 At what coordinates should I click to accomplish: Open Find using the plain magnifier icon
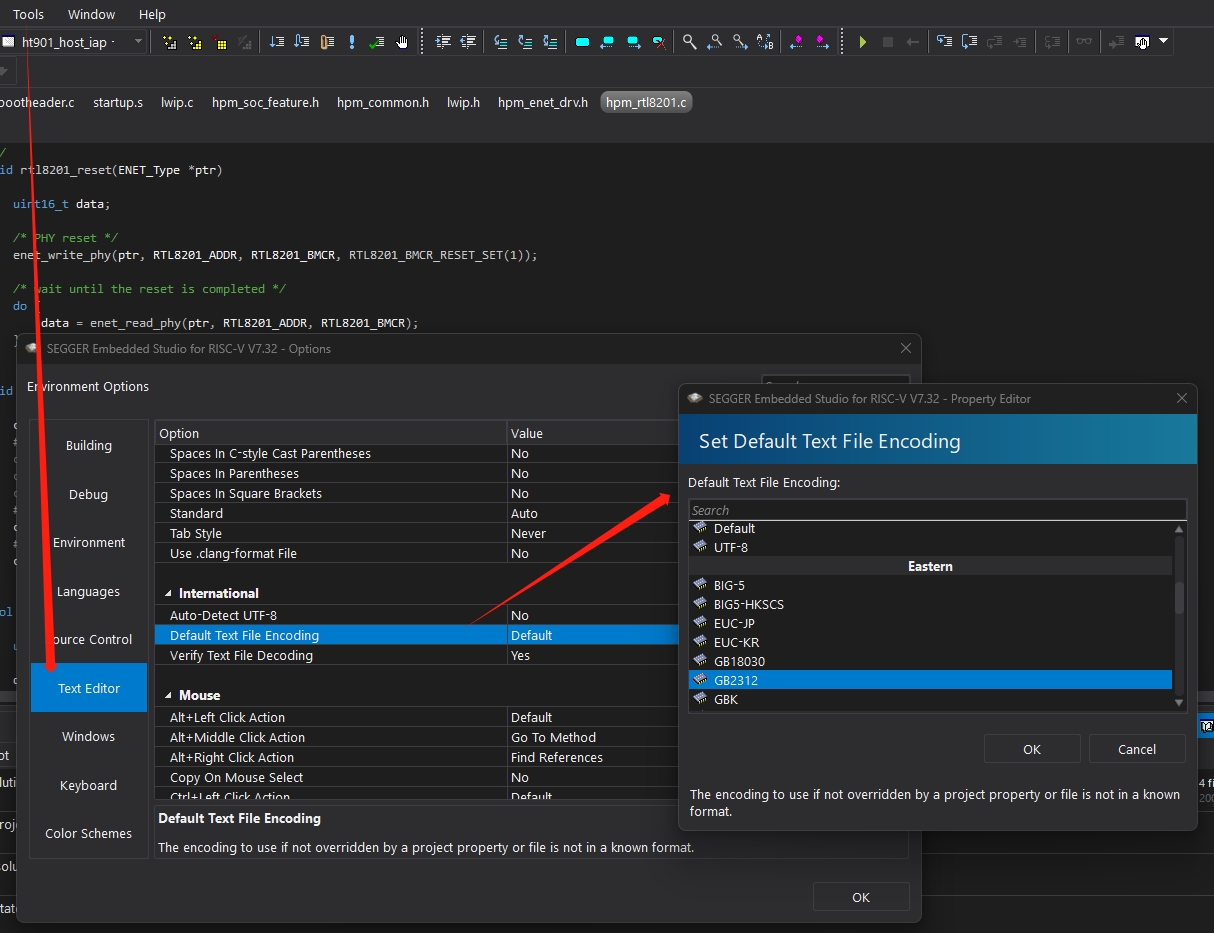pyautogui.click(x=690, y=42)
